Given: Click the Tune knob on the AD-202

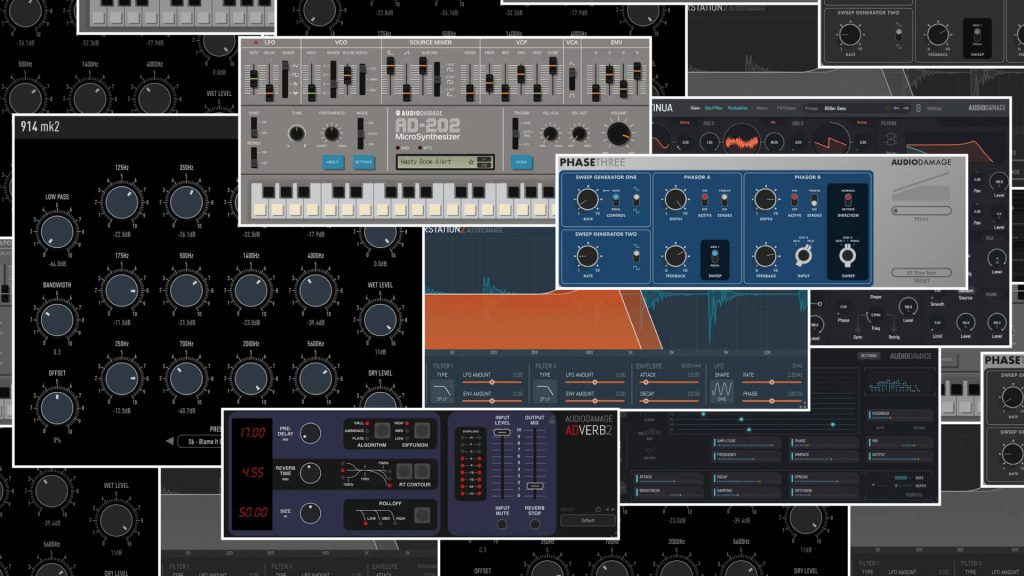Looking at the screenshot, I should (296, 134).
